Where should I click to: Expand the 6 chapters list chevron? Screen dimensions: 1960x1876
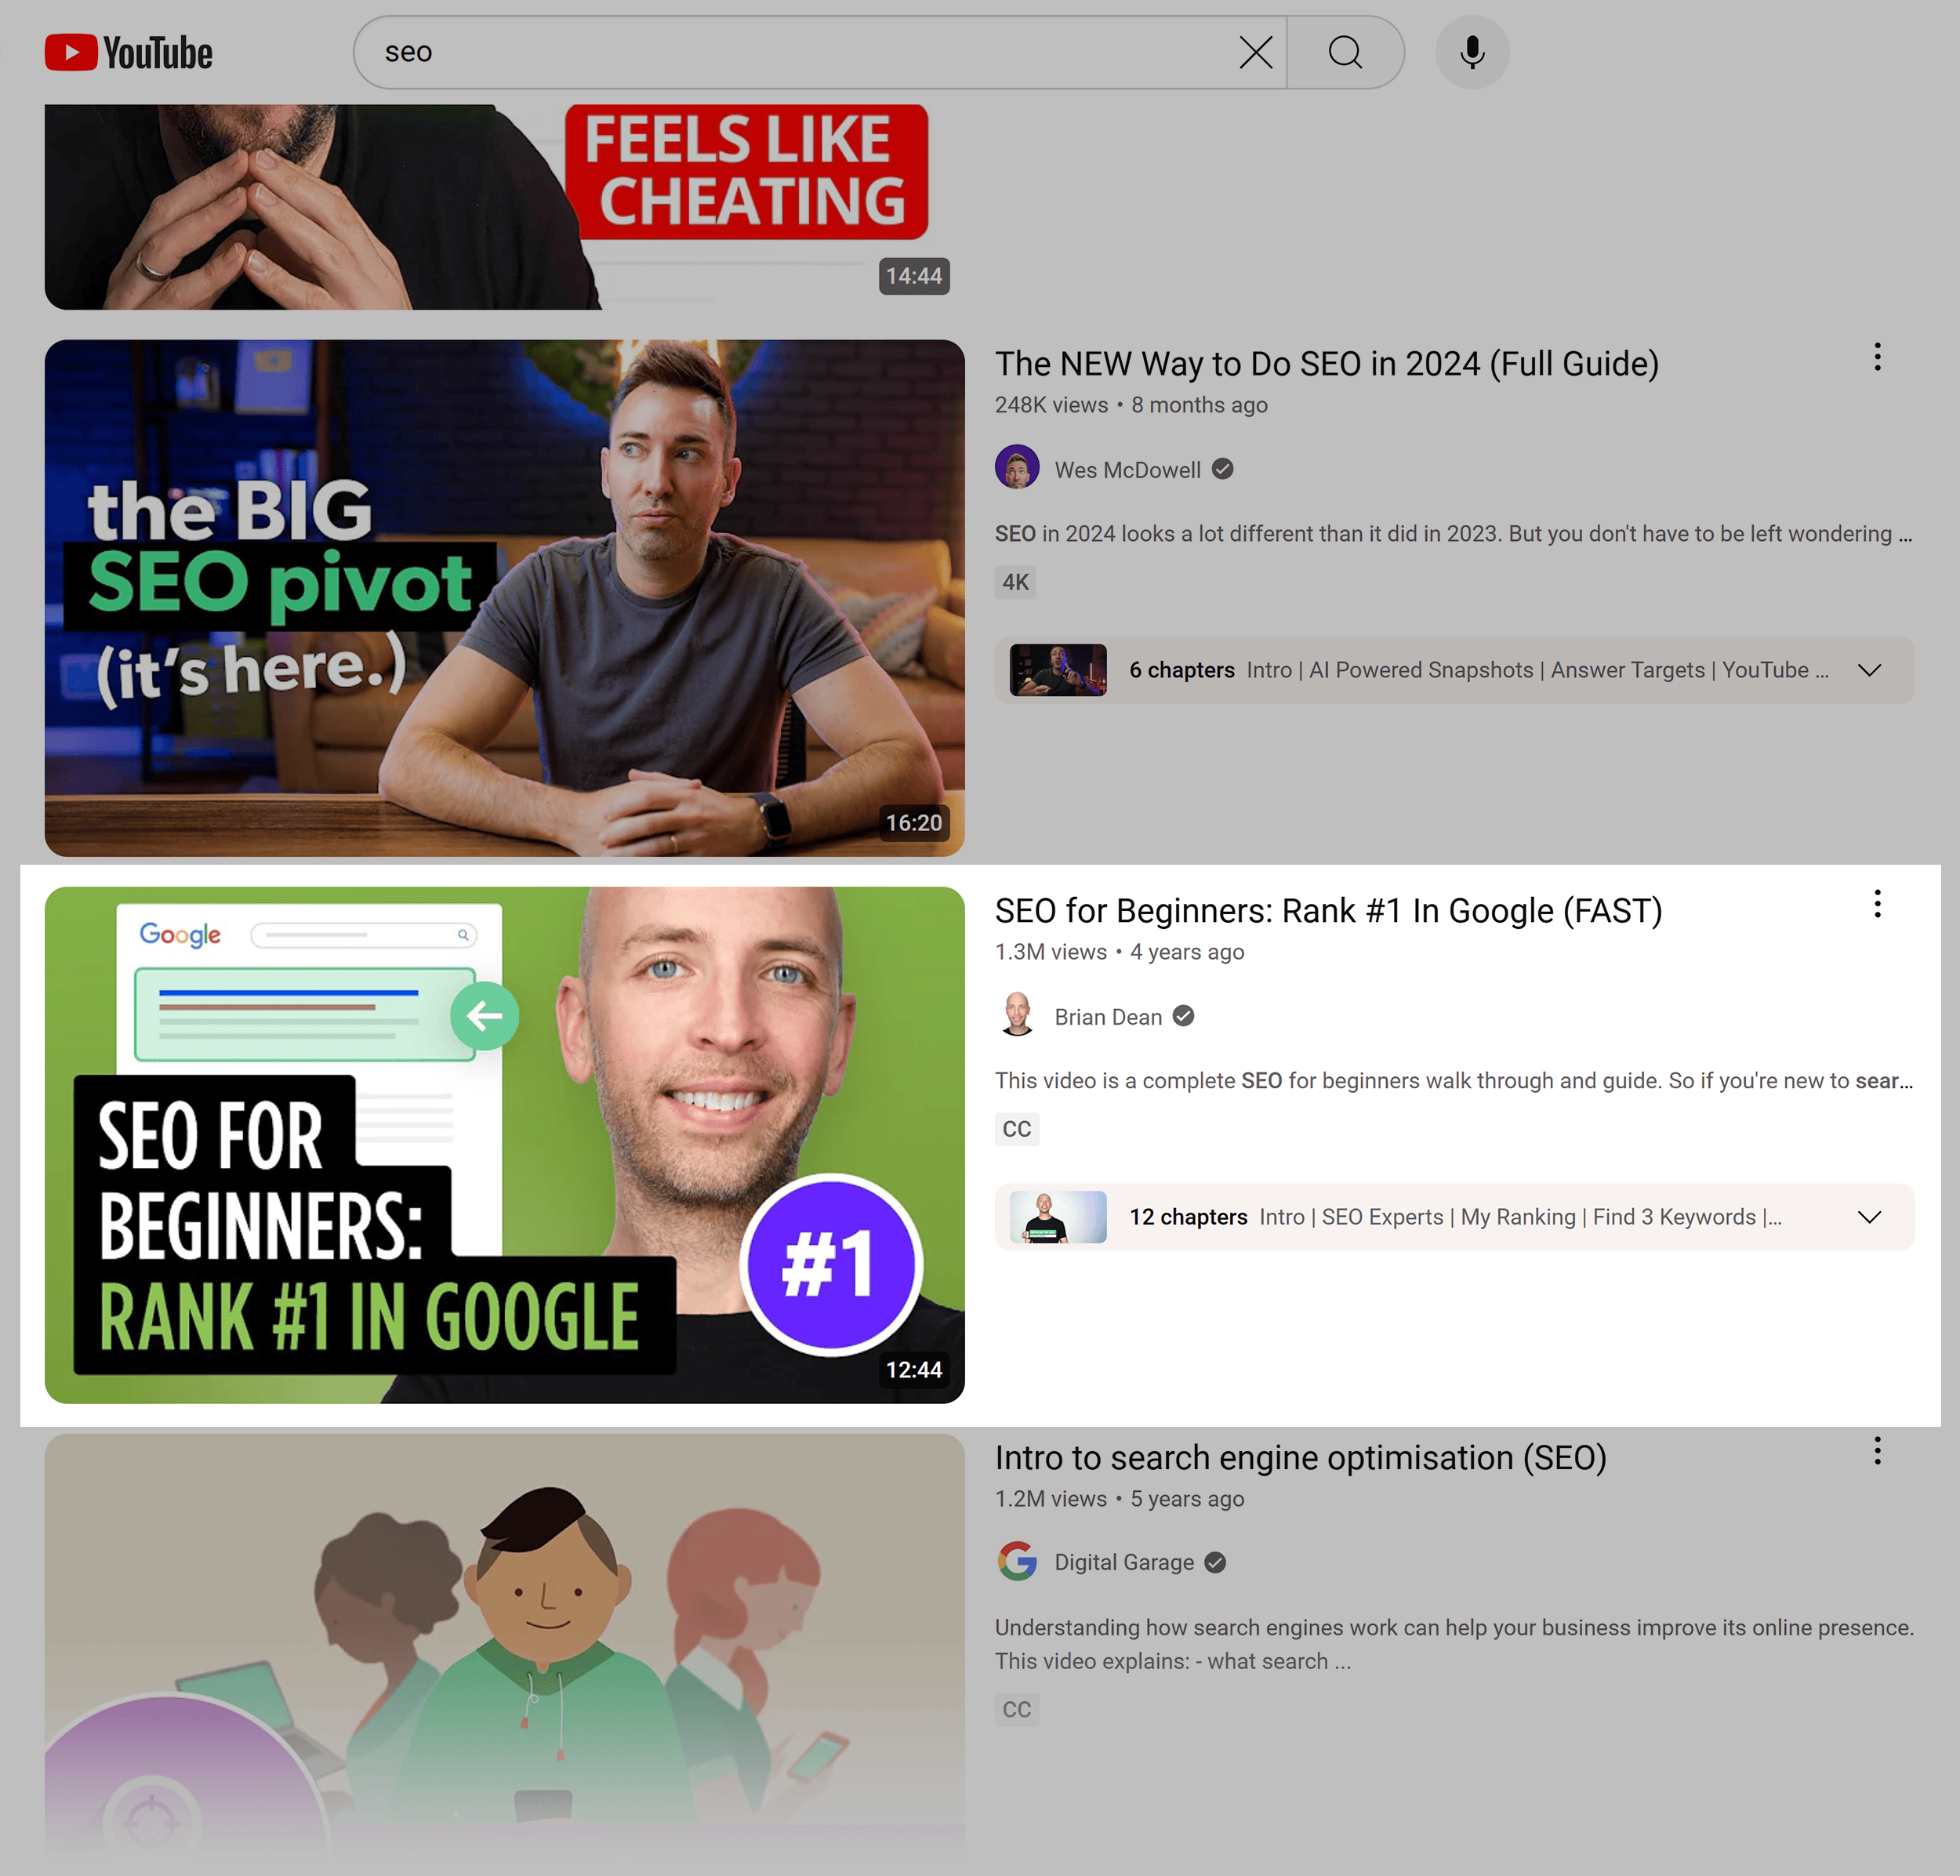[1869, 670]
